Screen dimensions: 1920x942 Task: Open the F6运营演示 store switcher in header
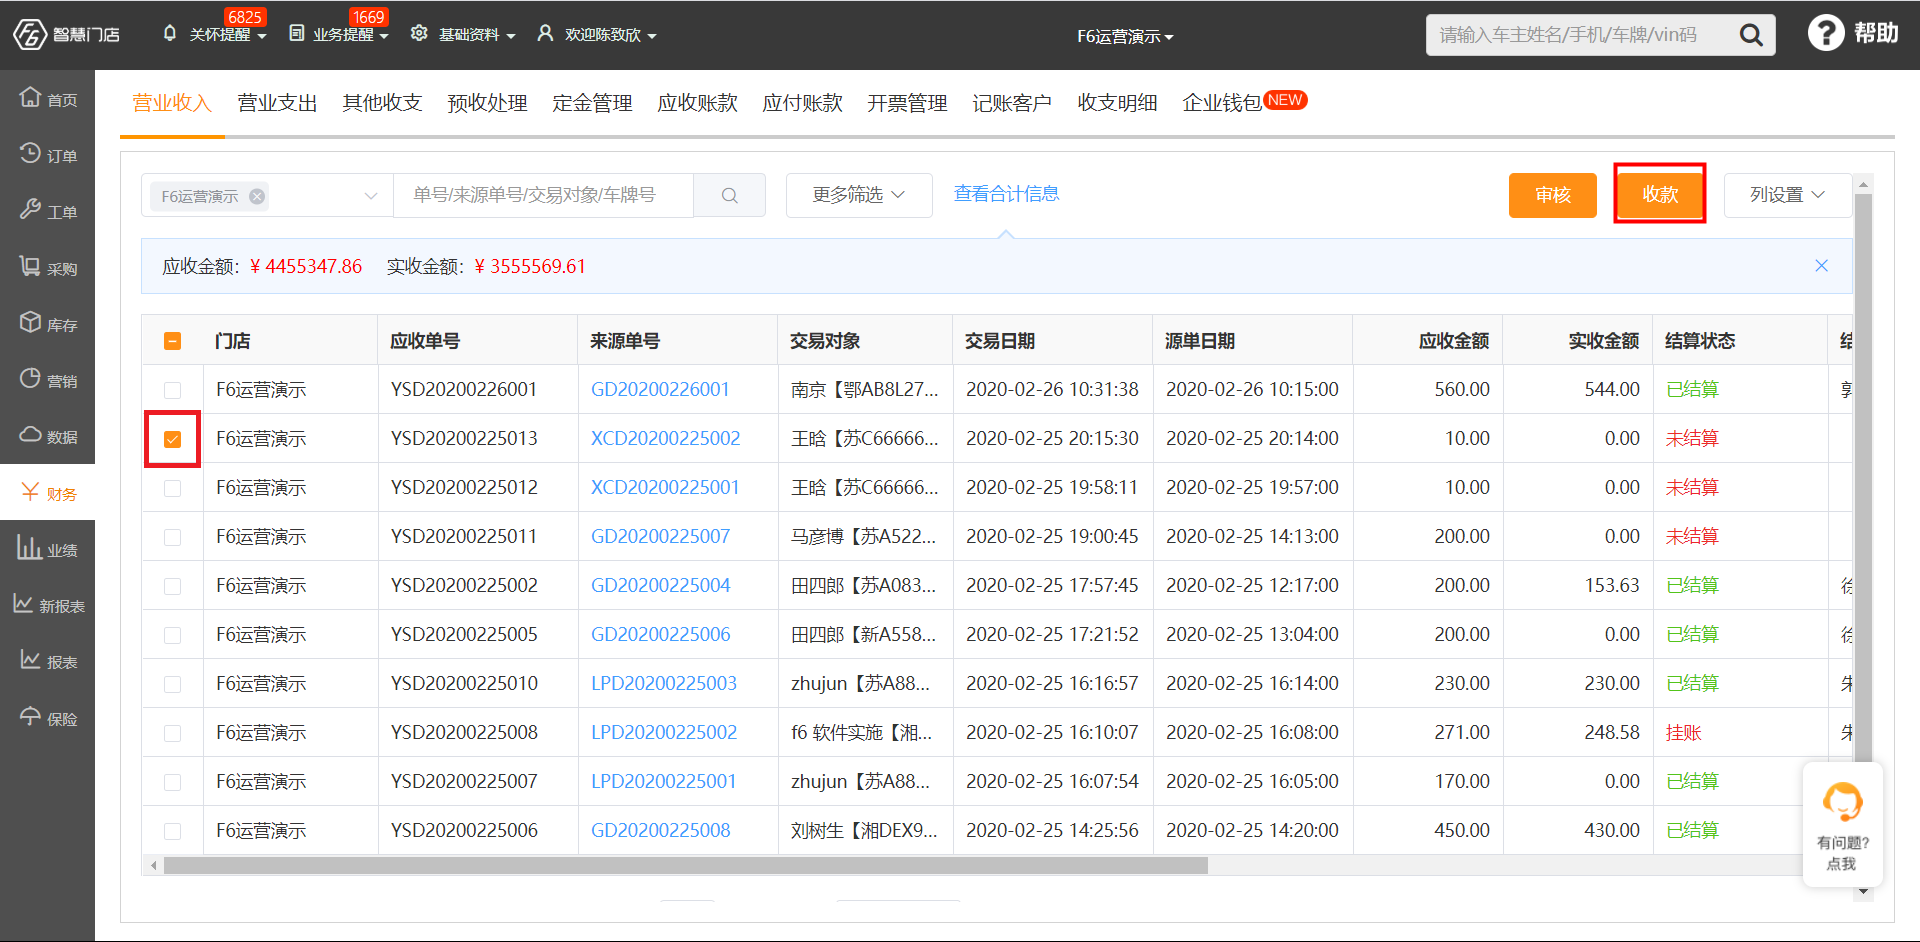pyautogui.click(x=1125, y=36)
